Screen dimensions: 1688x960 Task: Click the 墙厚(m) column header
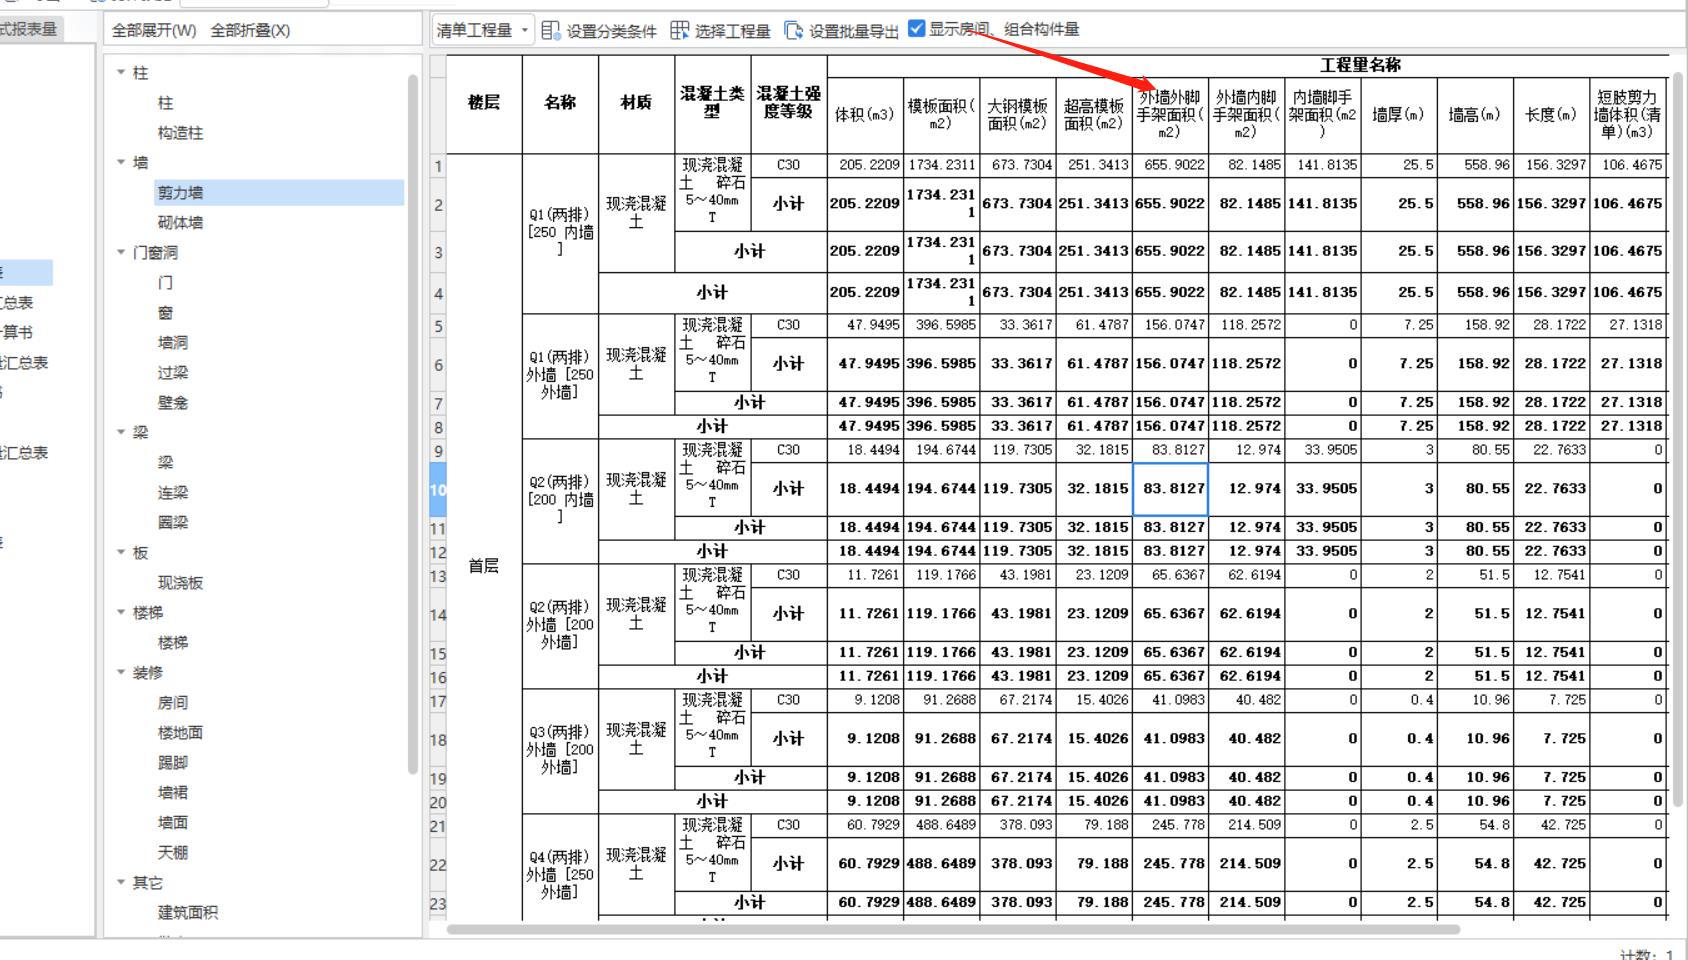coord(1399,115)
